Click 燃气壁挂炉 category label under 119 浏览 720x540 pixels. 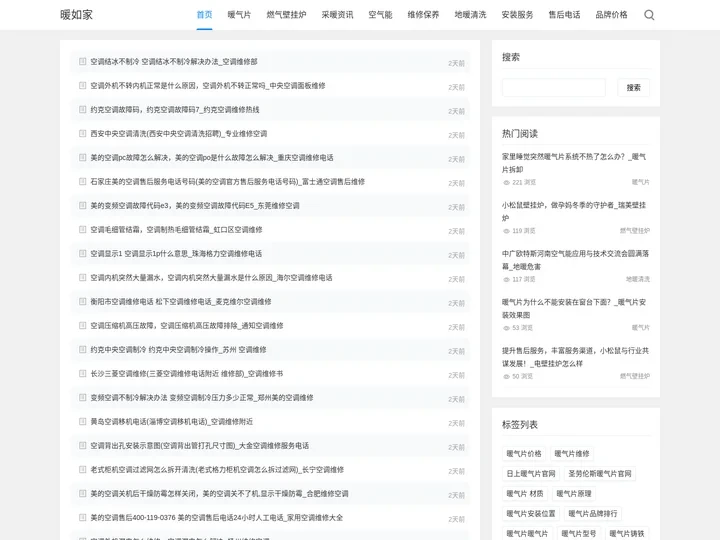coord(635,231)
